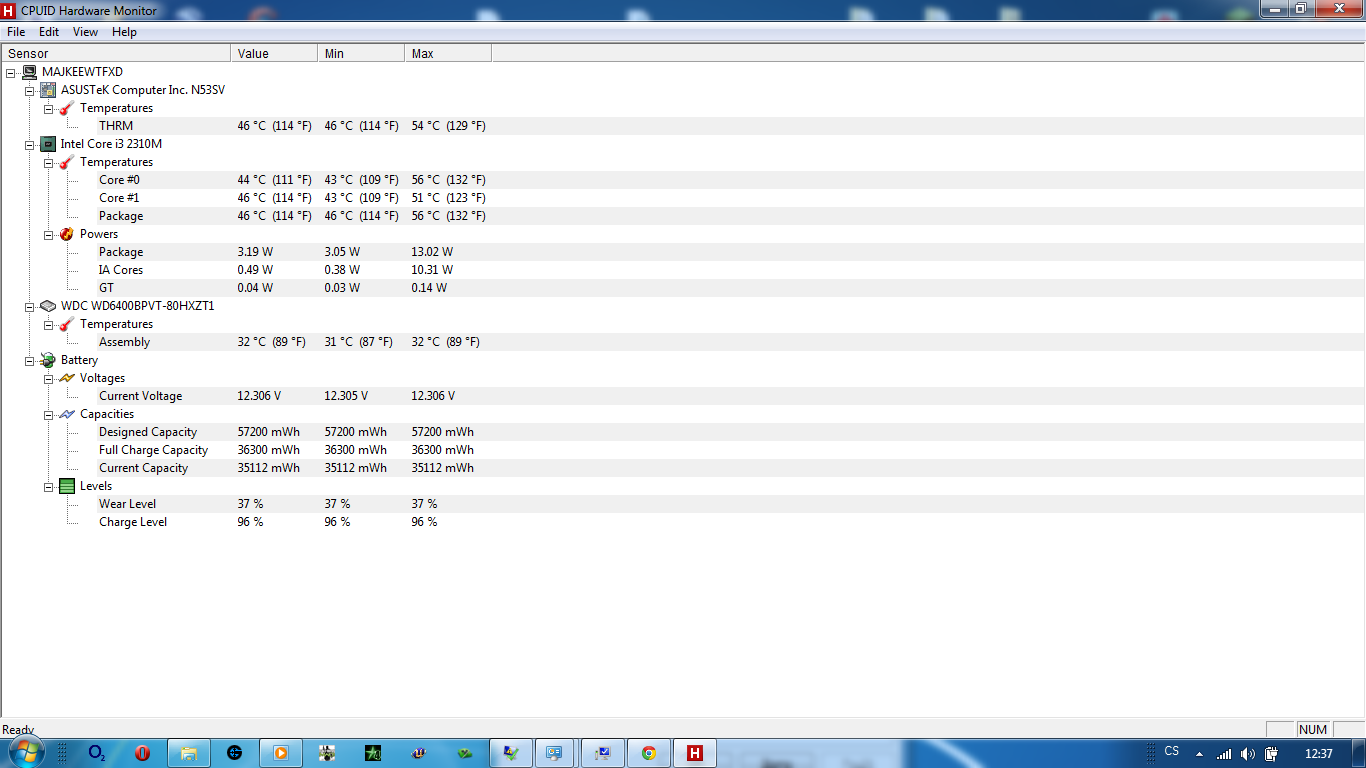1366x768 pixels.
Task: Click the Min column header
Action: (x=361, y=53)
